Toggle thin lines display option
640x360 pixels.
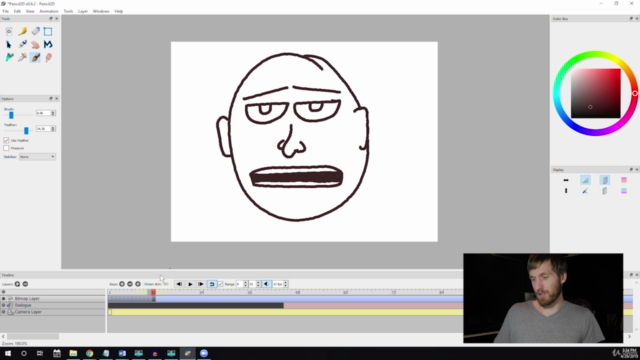[585, 180]
